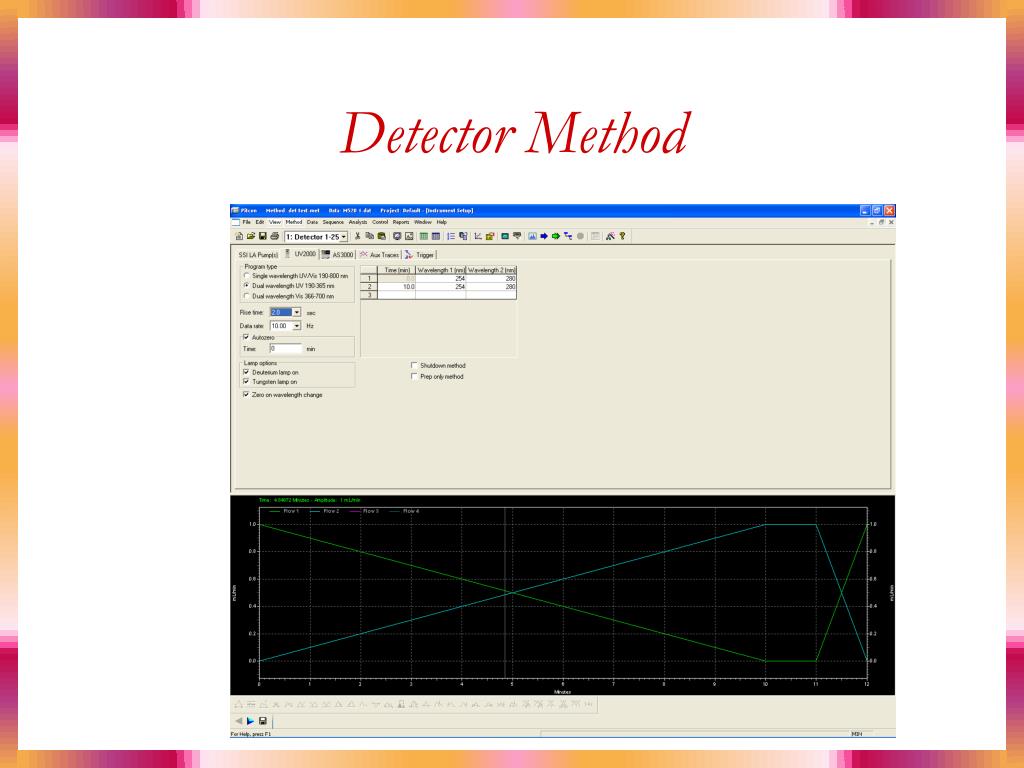Open the Sequence menu
The height and width of the screenshot is (768, 1024).
333,222
